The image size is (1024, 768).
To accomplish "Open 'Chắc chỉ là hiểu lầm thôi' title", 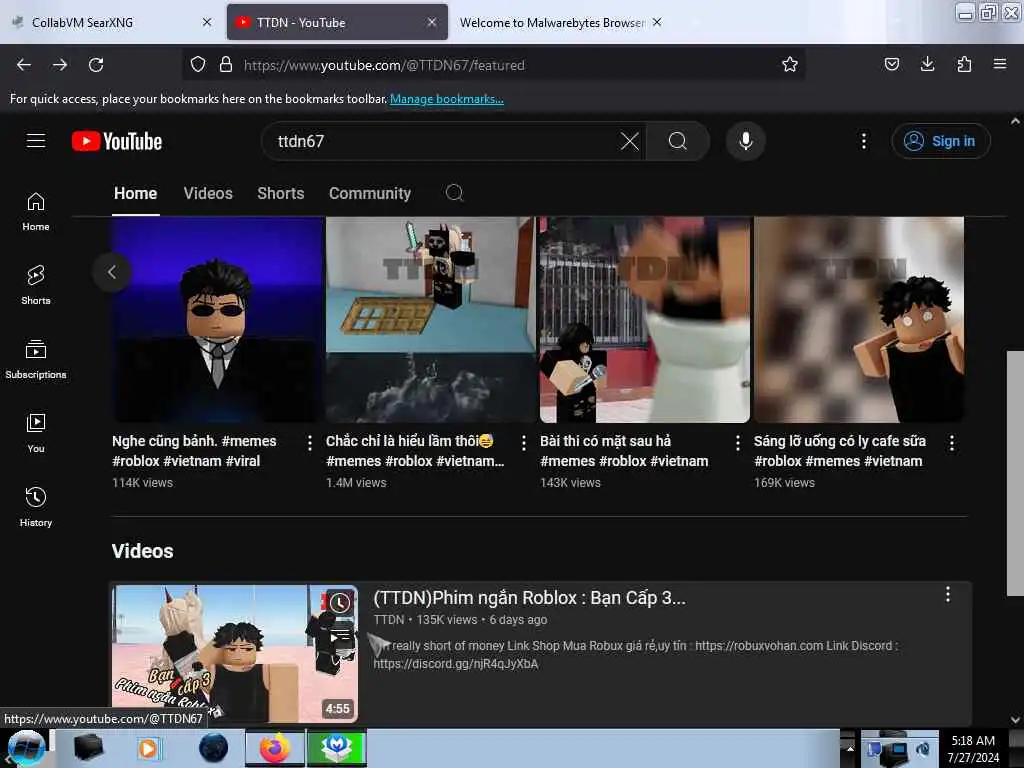I will 415,451.
